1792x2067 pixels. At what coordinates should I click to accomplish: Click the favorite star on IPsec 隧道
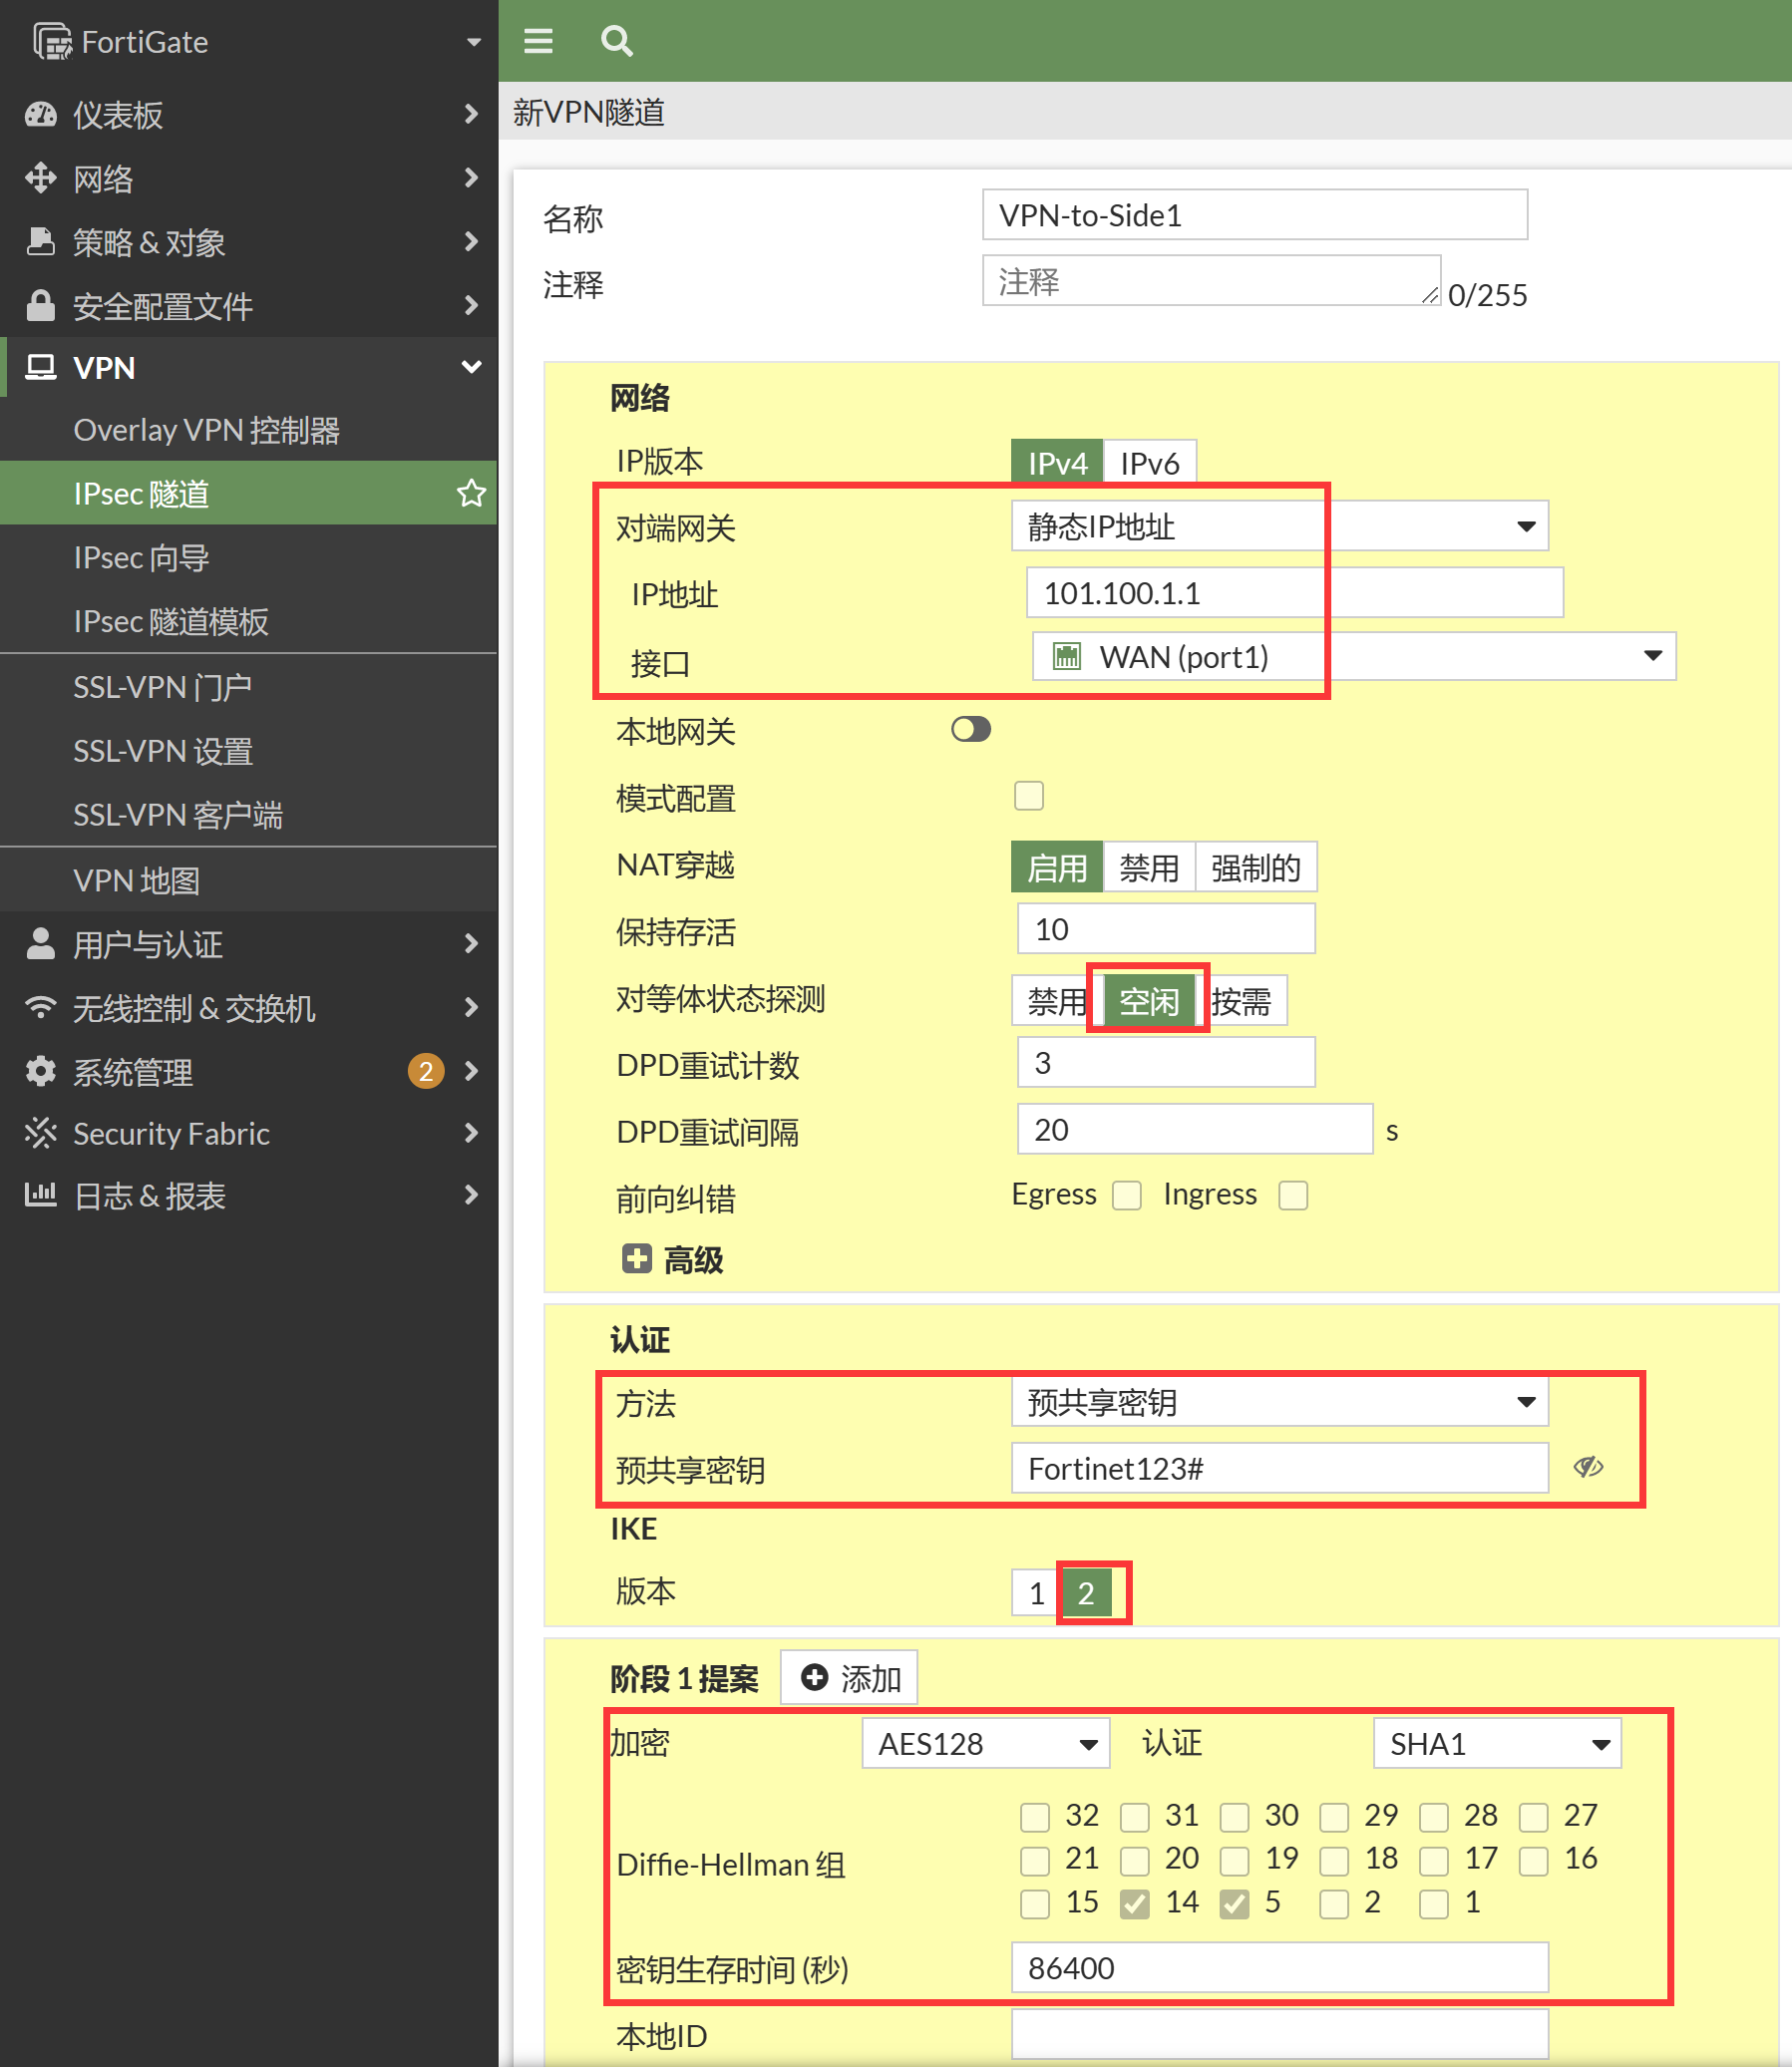tap(471, 493)
